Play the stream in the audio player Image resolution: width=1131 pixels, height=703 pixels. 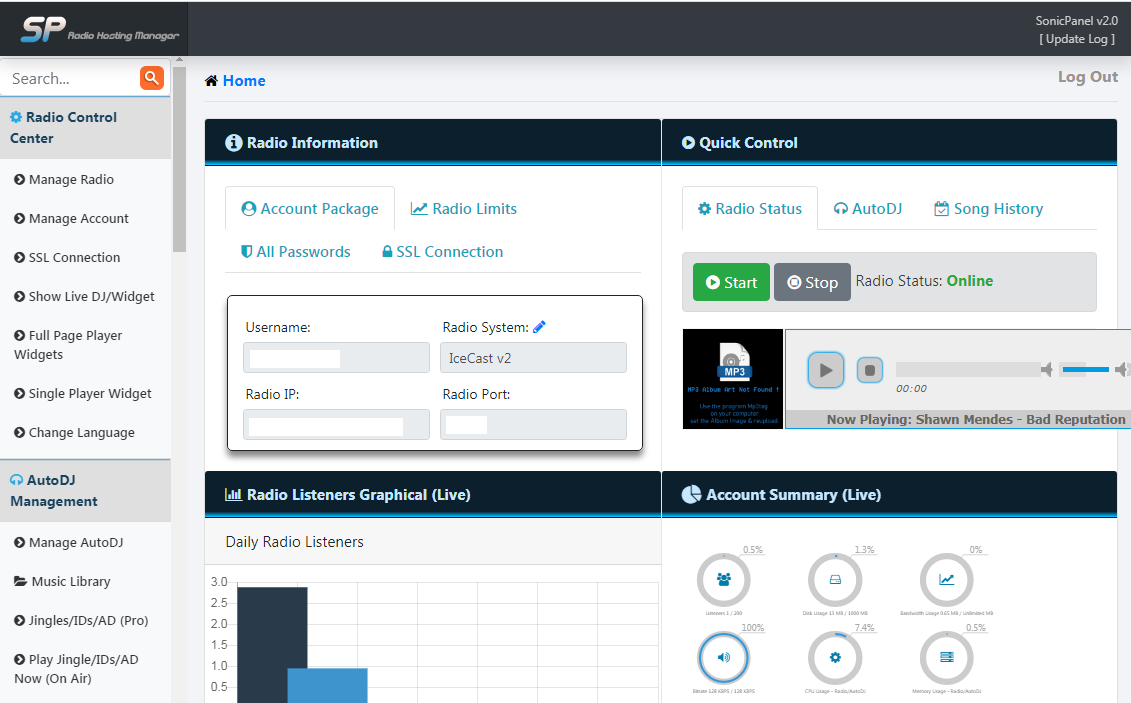coord(826,370)
